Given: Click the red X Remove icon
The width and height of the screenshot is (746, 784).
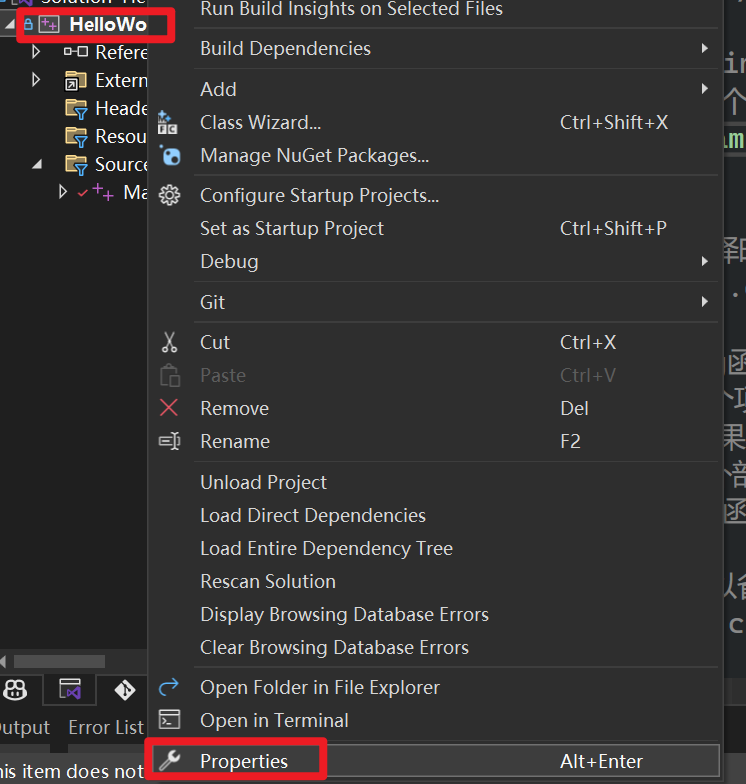Looking at the screenshot, I should click(x=169, y=408).
